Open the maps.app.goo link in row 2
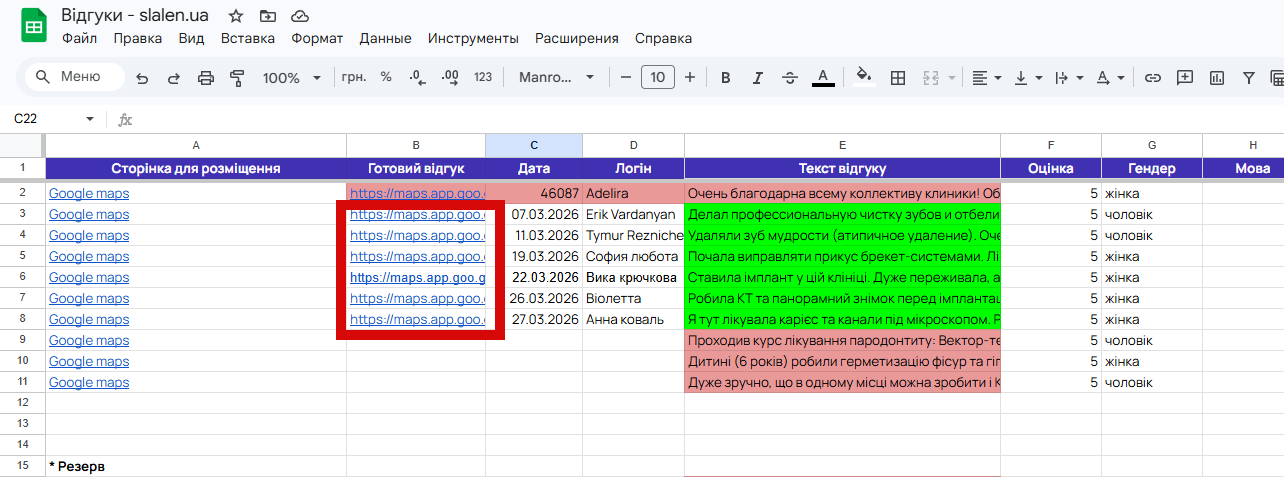This screenshot has height=477, width=1284. [417, 193]
